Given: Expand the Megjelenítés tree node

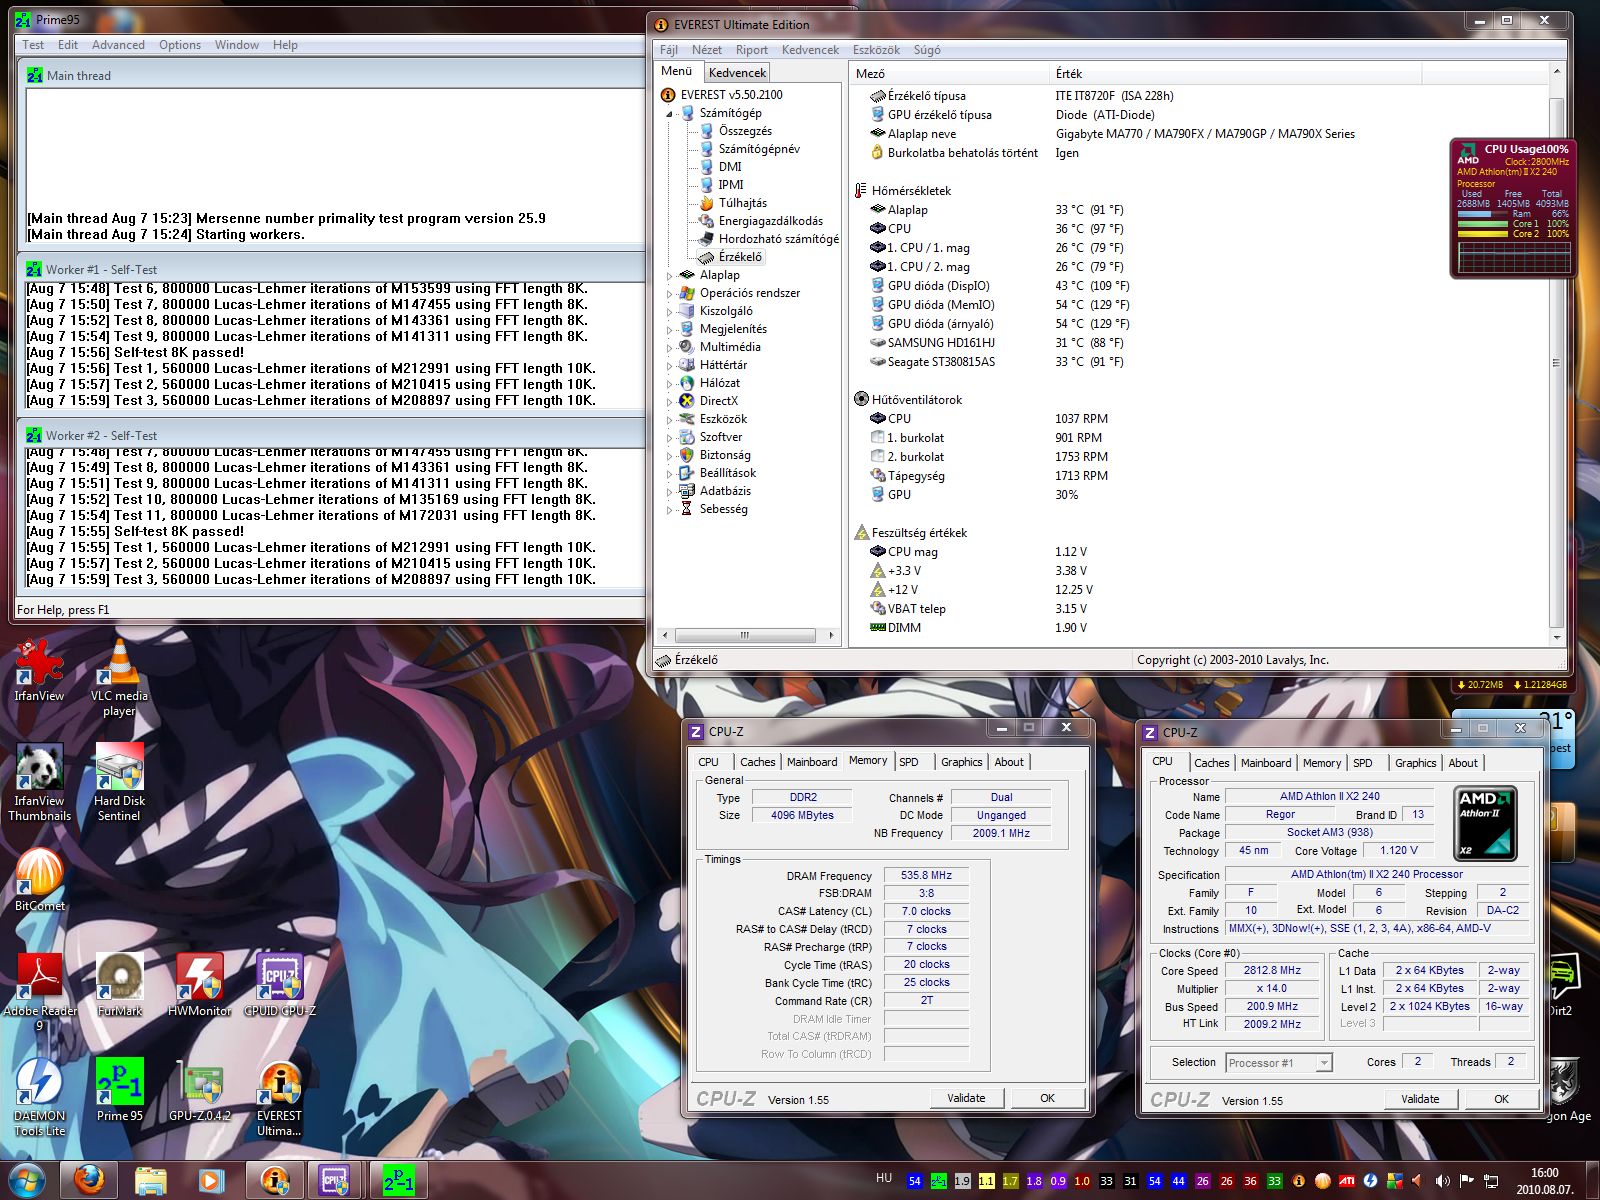Looking at the screenshot, I should 670,329.
